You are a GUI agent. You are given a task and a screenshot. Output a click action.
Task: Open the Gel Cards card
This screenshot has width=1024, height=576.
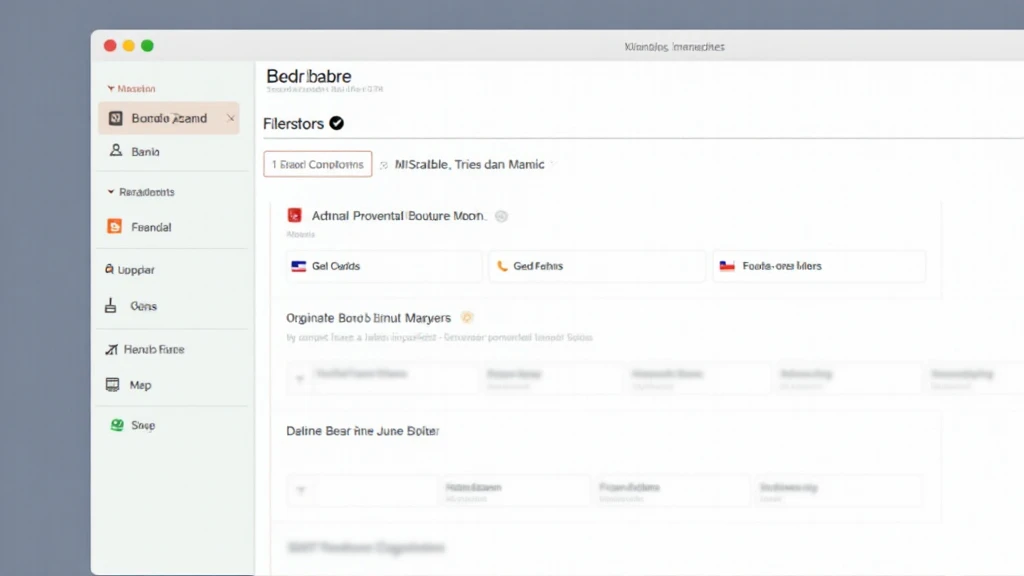pyautogui.click(x=384, y=266)
